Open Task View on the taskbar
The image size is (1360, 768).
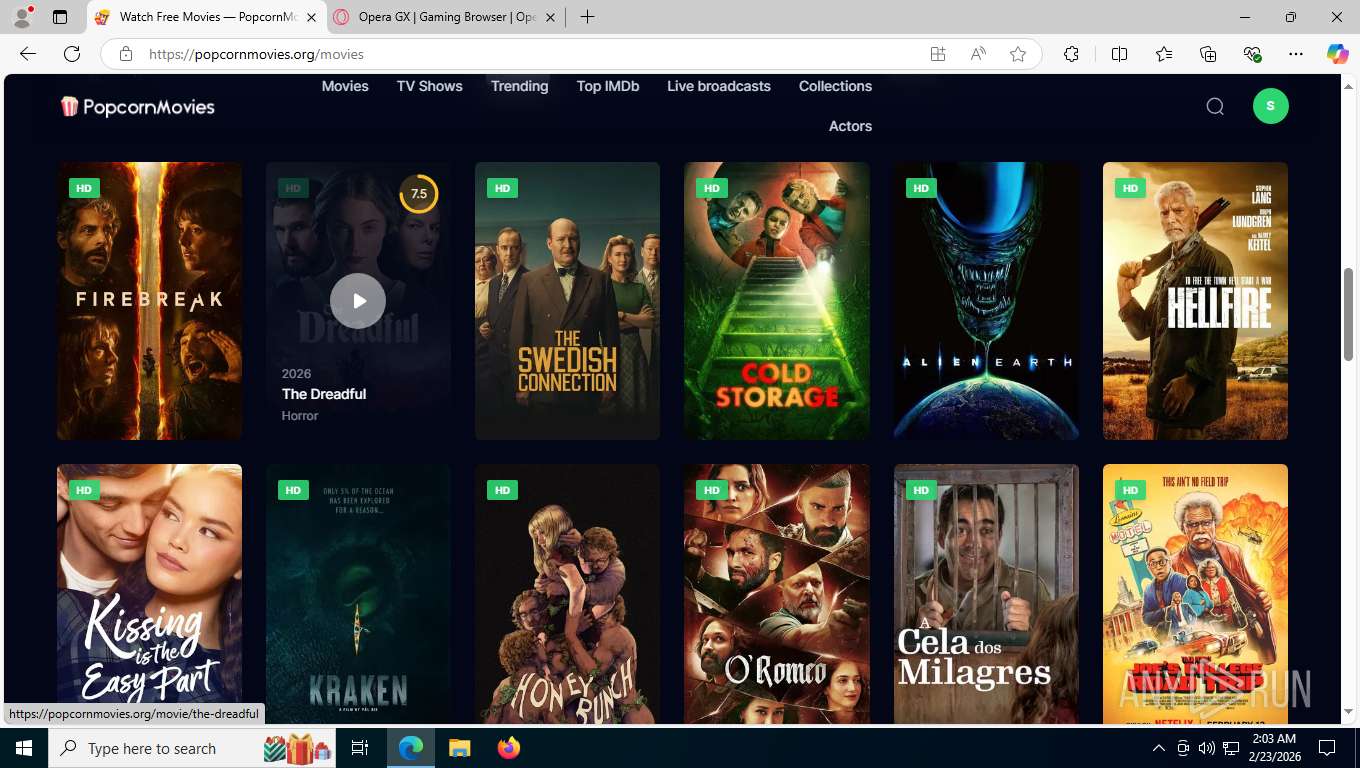[x=360, y=748]
